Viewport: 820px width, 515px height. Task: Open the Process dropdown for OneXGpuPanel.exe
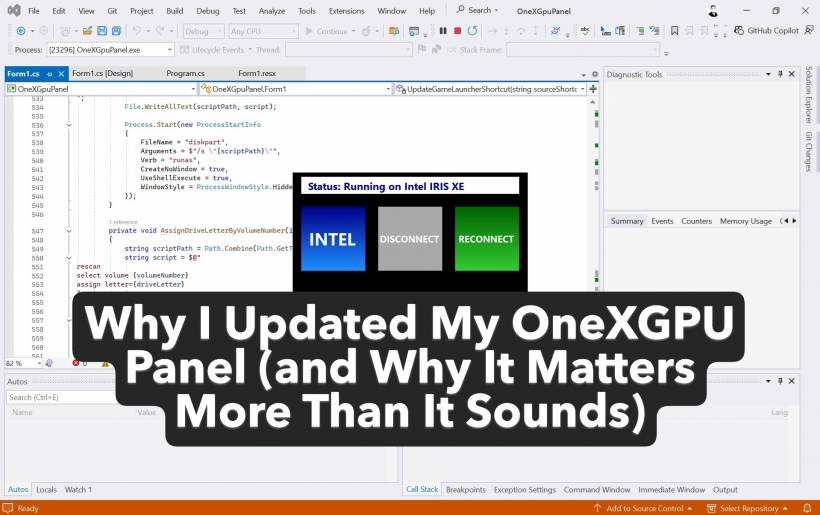169,50
